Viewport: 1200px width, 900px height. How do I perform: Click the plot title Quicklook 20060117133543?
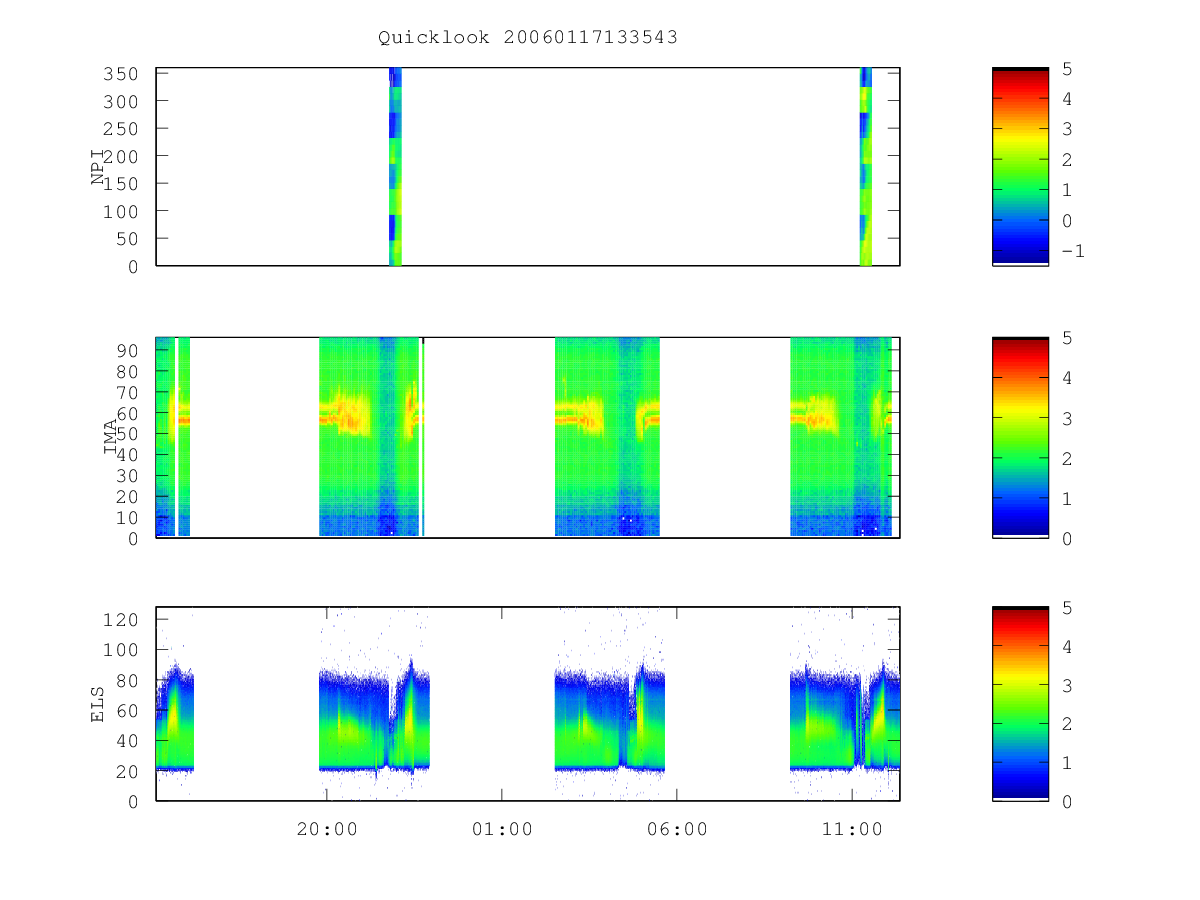[x=528, y=38]
